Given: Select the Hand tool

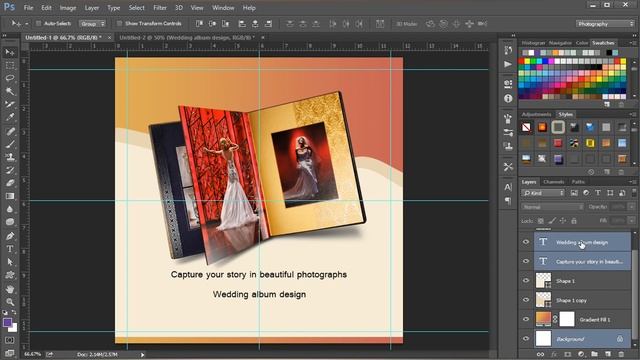Looking at the screenshot, I should 10,289.
